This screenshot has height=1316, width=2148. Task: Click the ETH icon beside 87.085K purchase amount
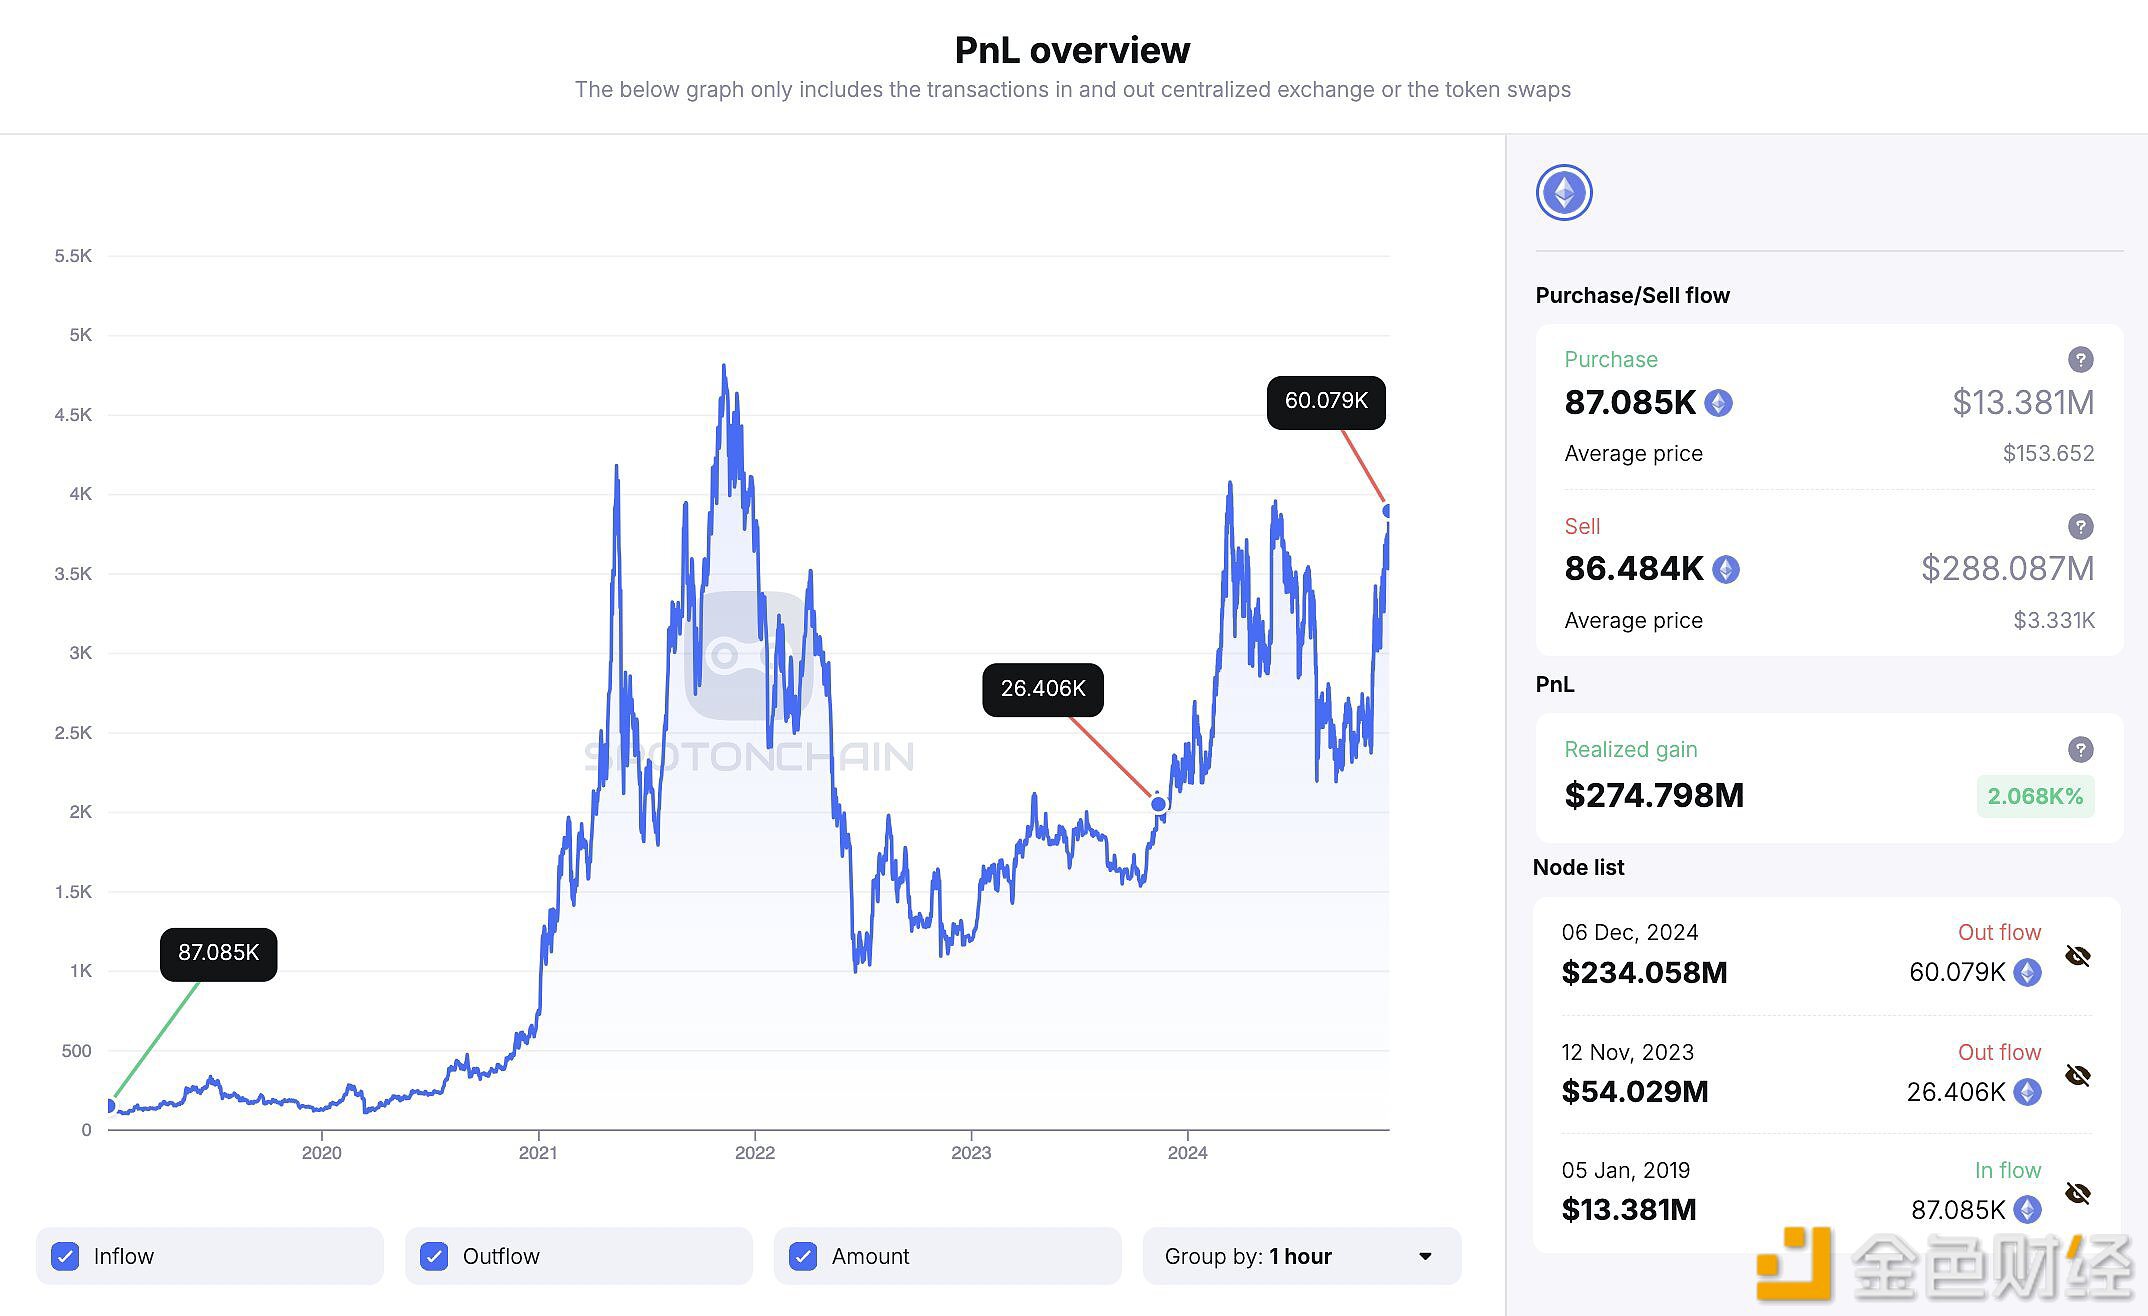click(1718, 403)
